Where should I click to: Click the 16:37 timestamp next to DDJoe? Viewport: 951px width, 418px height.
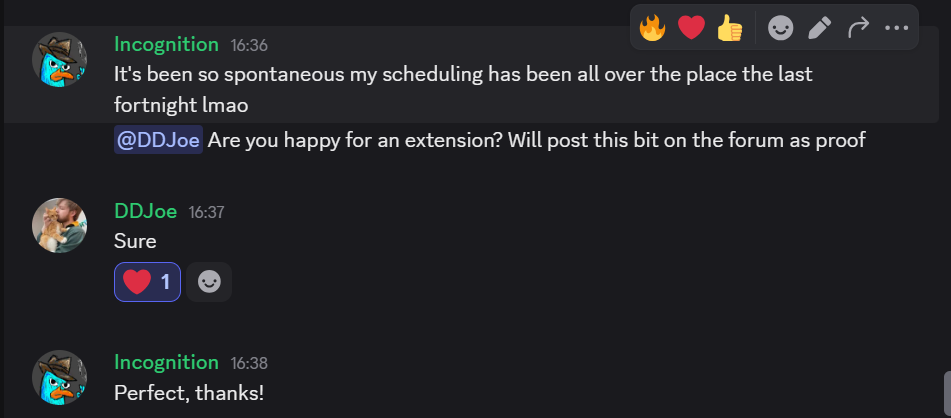[207, 212]
